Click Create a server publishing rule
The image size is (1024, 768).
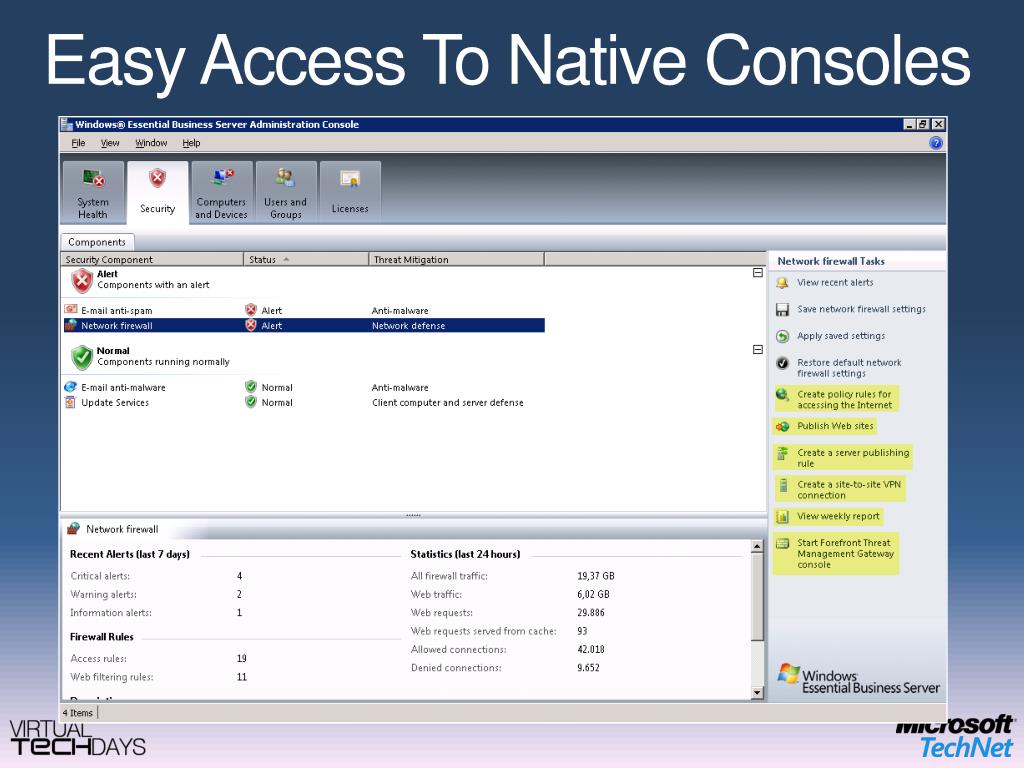[x=852, y=458]
